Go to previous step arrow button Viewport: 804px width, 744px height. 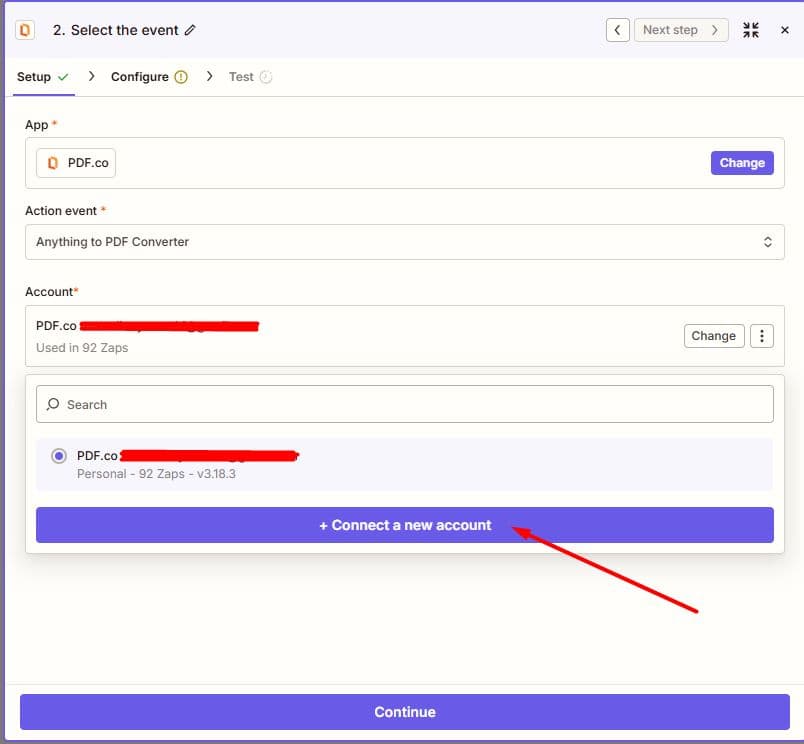click(x=617, y=30)
